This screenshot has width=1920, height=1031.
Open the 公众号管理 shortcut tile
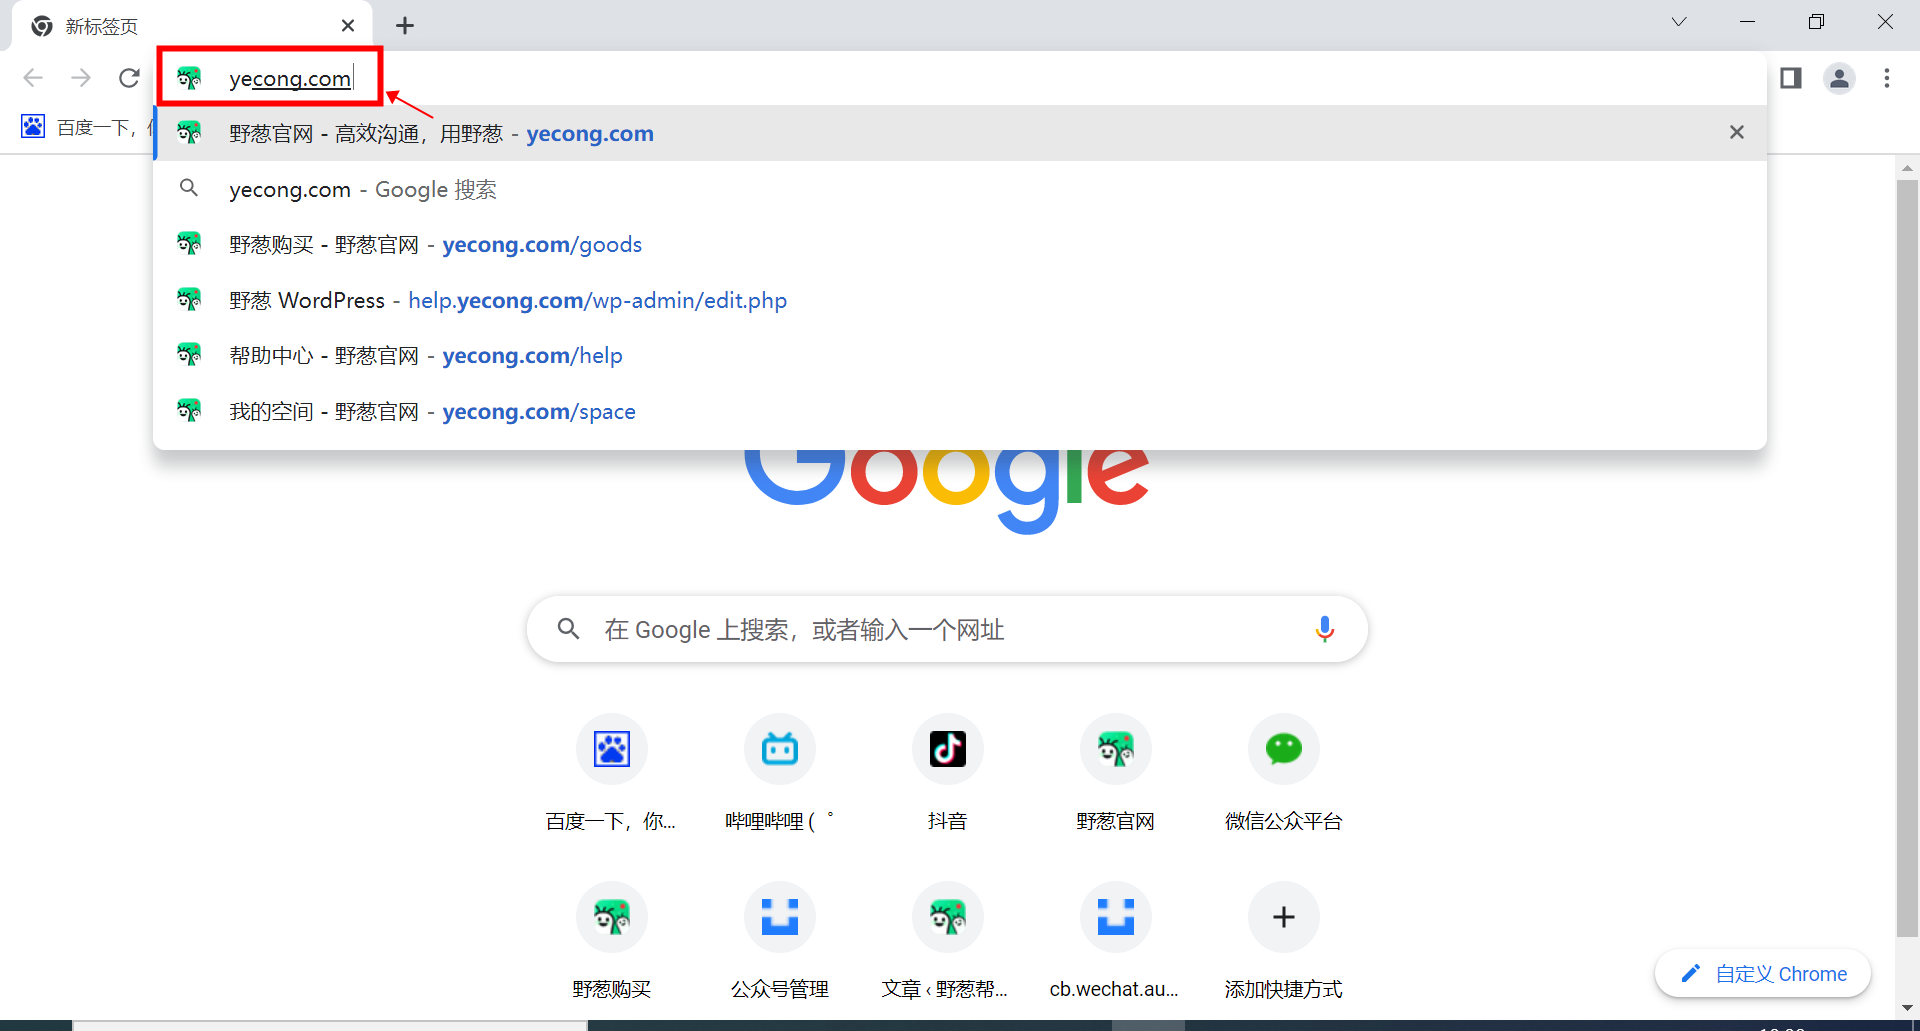[779, 941]
